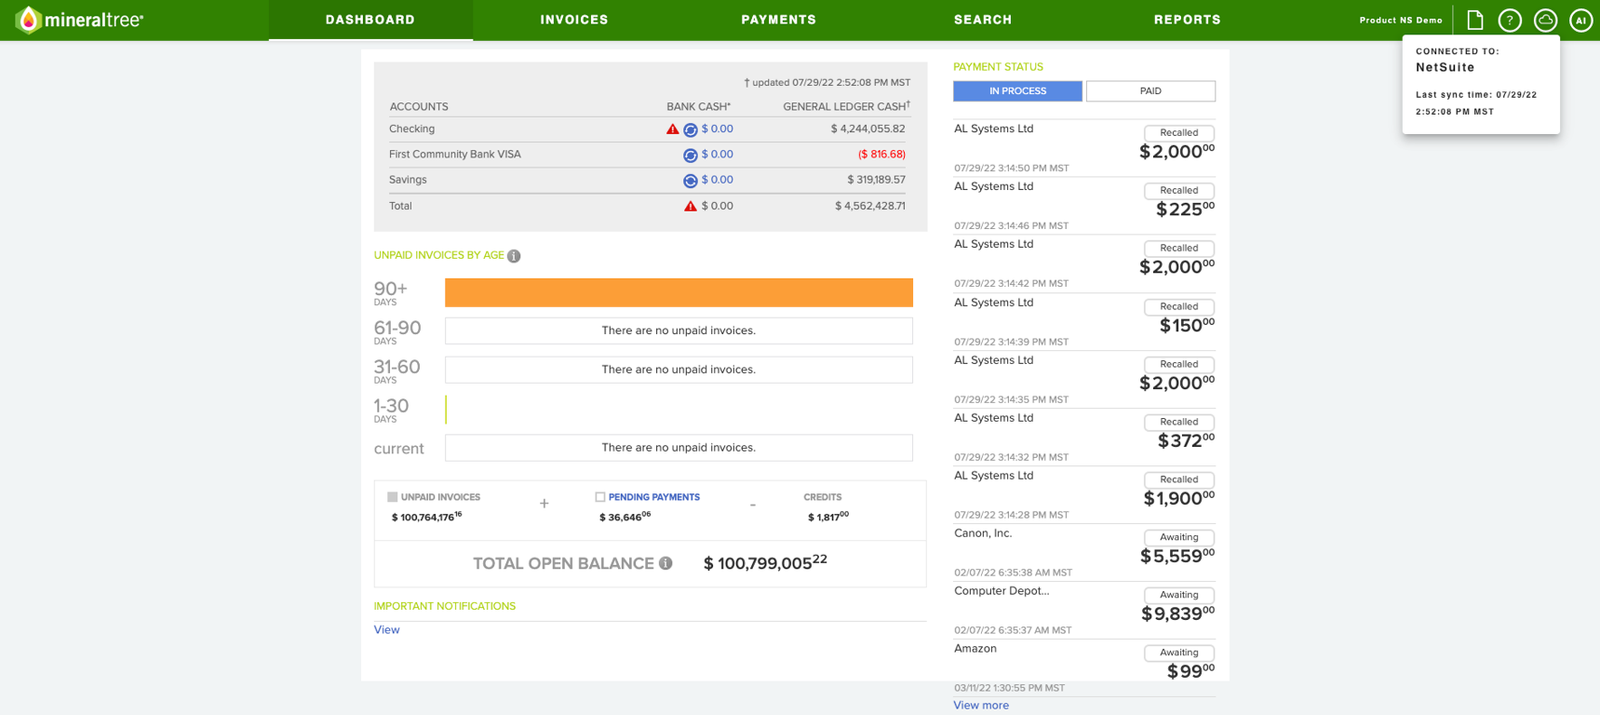
Task: Click the Recalled badge on $1,900 payment
Action: coord(1179,480)
